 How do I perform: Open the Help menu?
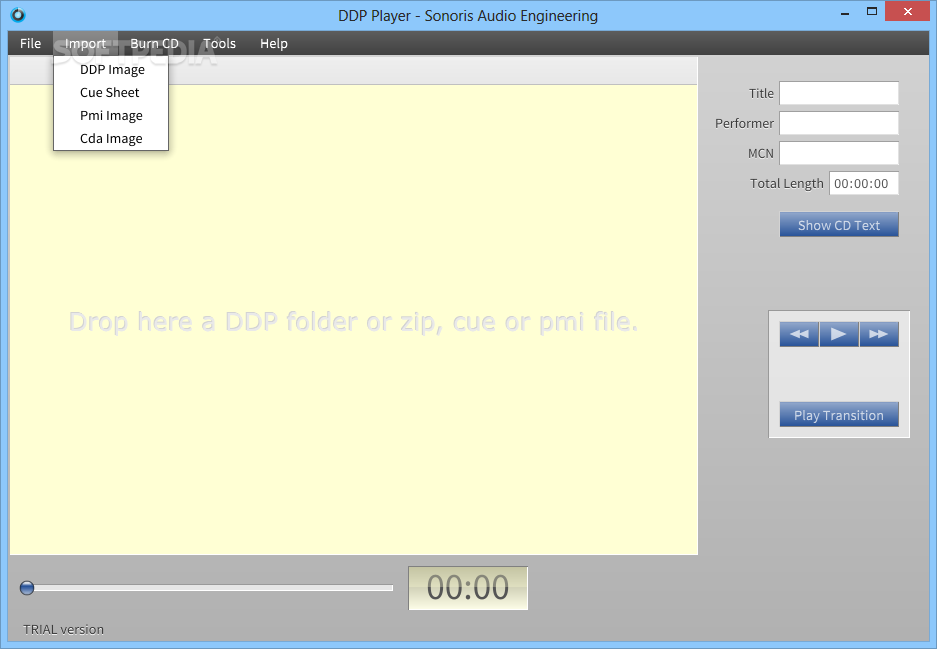(274, 44)
